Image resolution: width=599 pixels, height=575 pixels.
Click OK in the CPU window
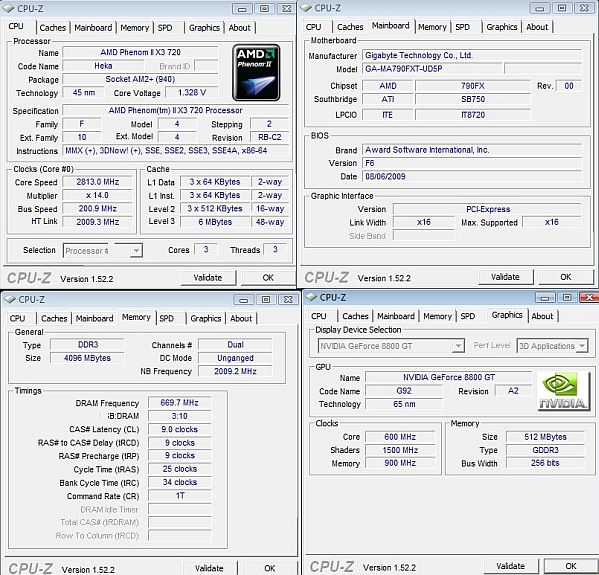[268, 278]
